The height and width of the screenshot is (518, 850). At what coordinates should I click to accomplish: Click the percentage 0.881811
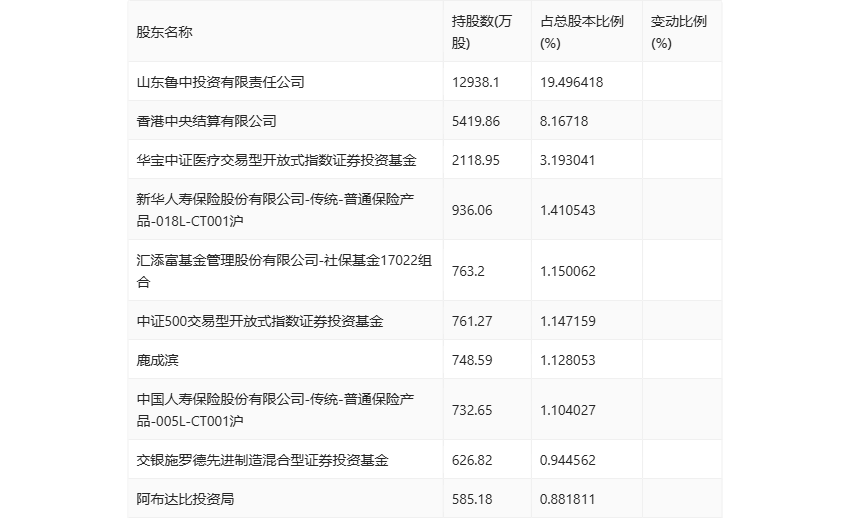[x=568, y=499]
